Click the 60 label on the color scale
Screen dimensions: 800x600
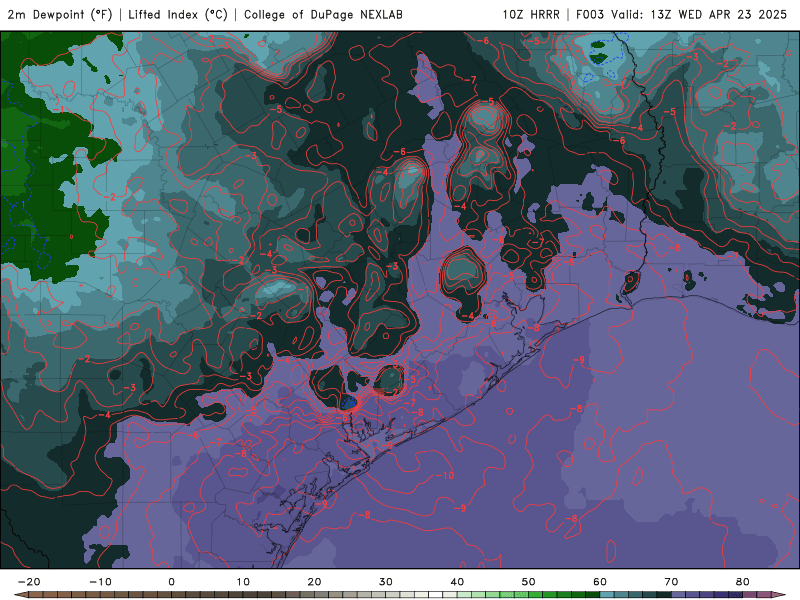(x=600, y=582)
